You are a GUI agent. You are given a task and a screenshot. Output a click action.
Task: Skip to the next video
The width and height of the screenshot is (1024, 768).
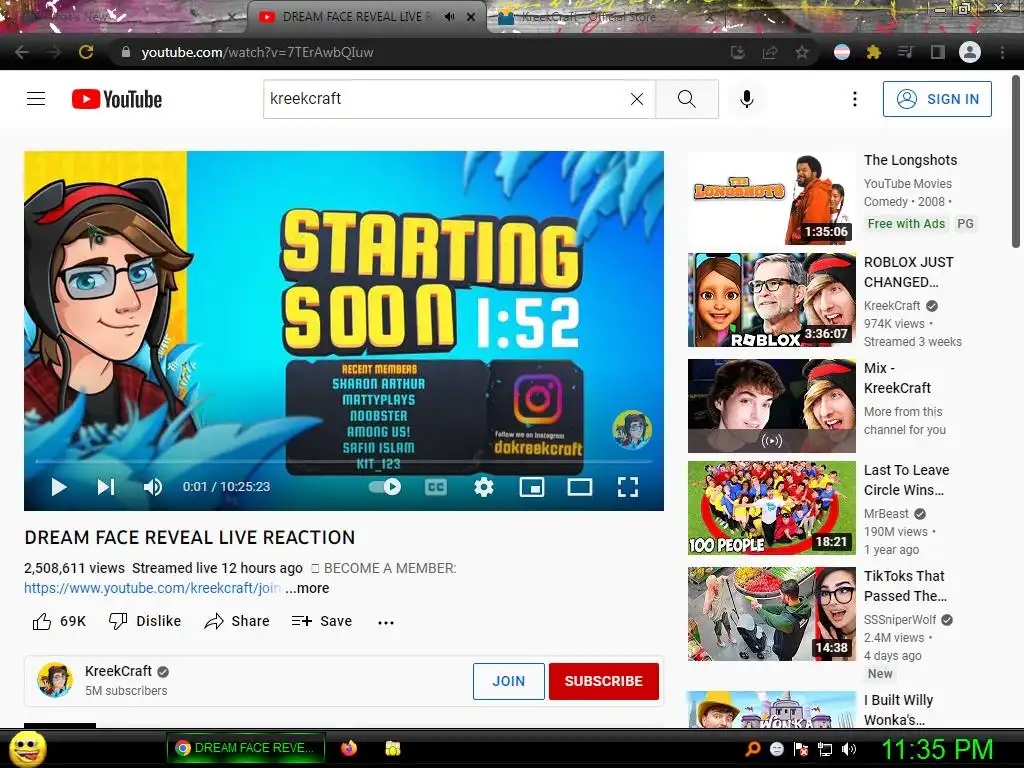tap(106, 487)
